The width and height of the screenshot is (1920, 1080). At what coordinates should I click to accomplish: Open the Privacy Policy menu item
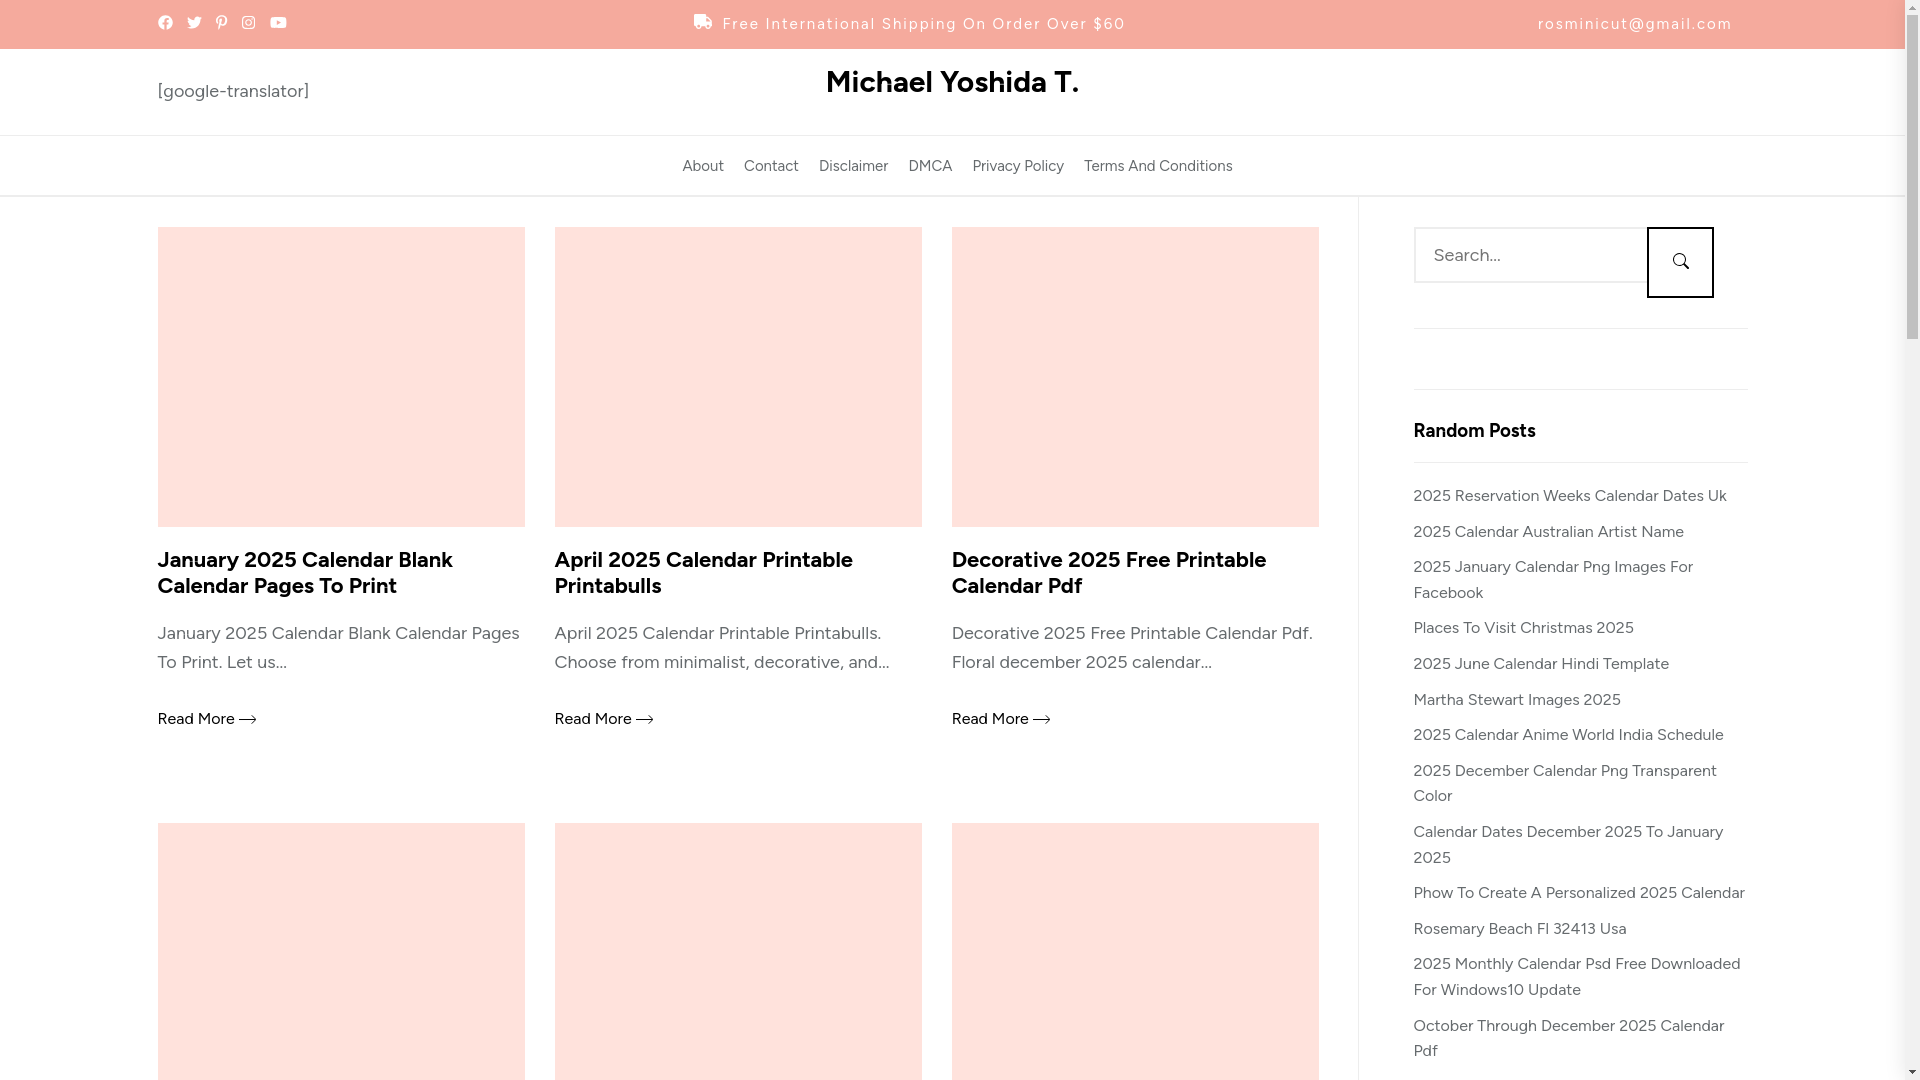pyautogui.click(x=1018, y=166)
